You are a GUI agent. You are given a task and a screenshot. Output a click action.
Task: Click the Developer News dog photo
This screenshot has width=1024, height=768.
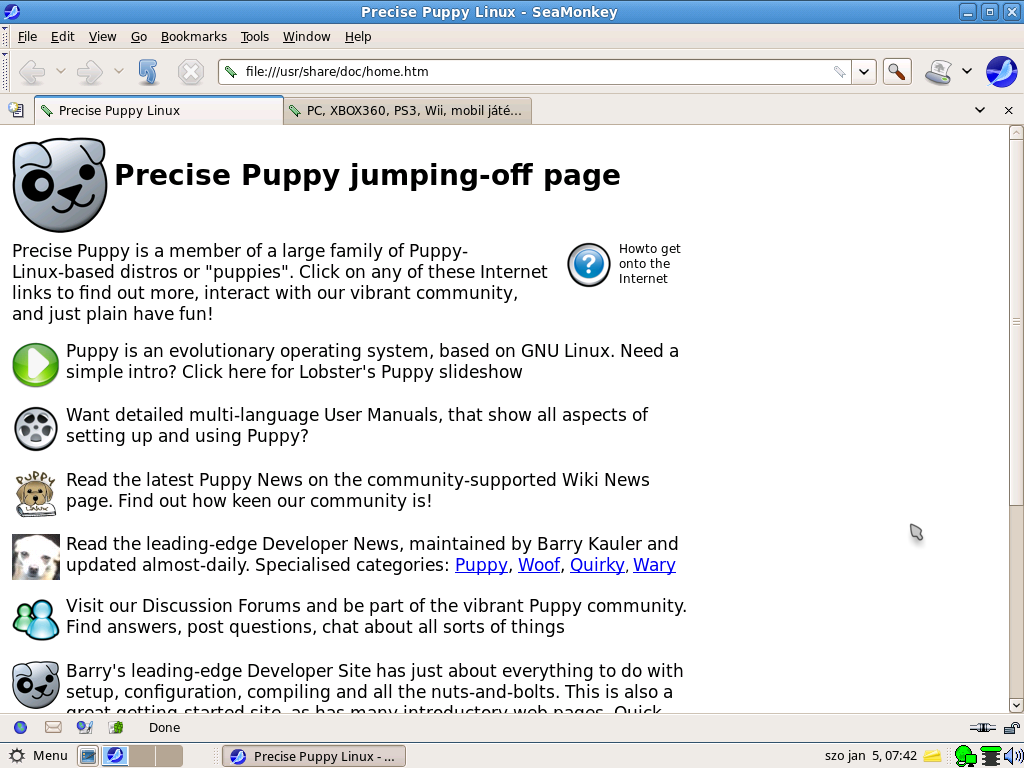pos(36,557)
